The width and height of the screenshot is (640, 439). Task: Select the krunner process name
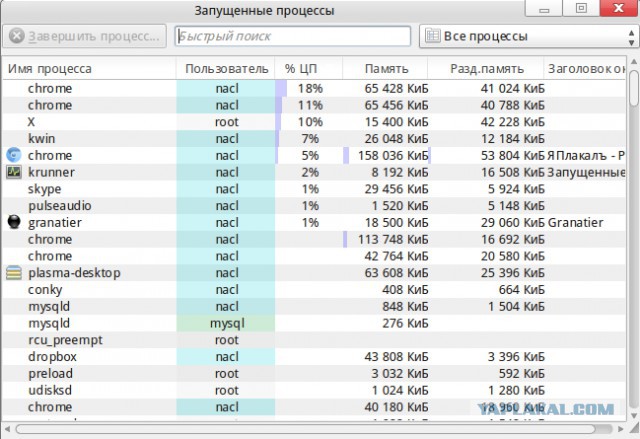click(x=51, y=172)
